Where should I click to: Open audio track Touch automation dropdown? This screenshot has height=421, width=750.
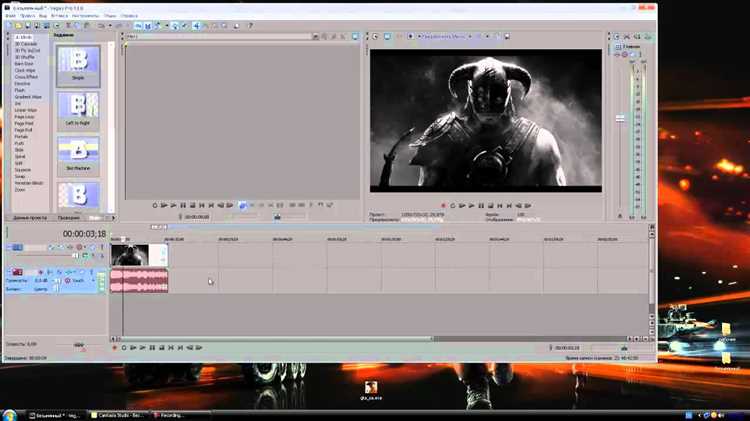[x=93, y=280]
